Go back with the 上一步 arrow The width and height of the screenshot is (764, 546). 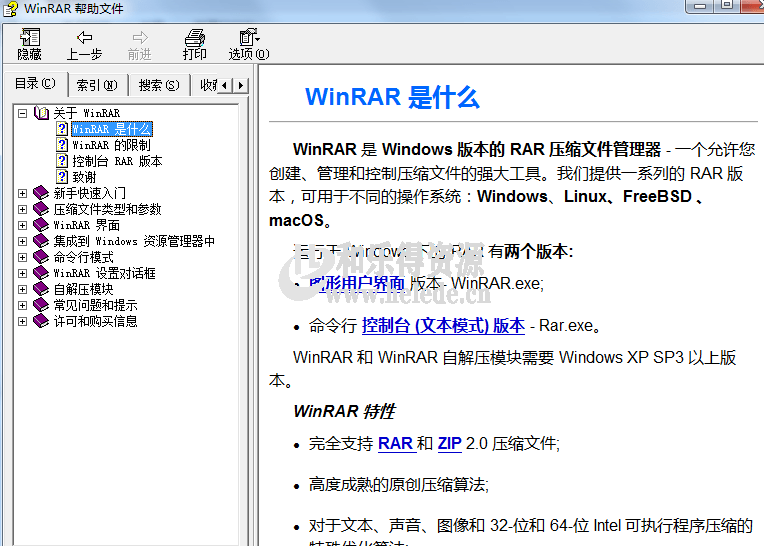(x=85, y=38)
